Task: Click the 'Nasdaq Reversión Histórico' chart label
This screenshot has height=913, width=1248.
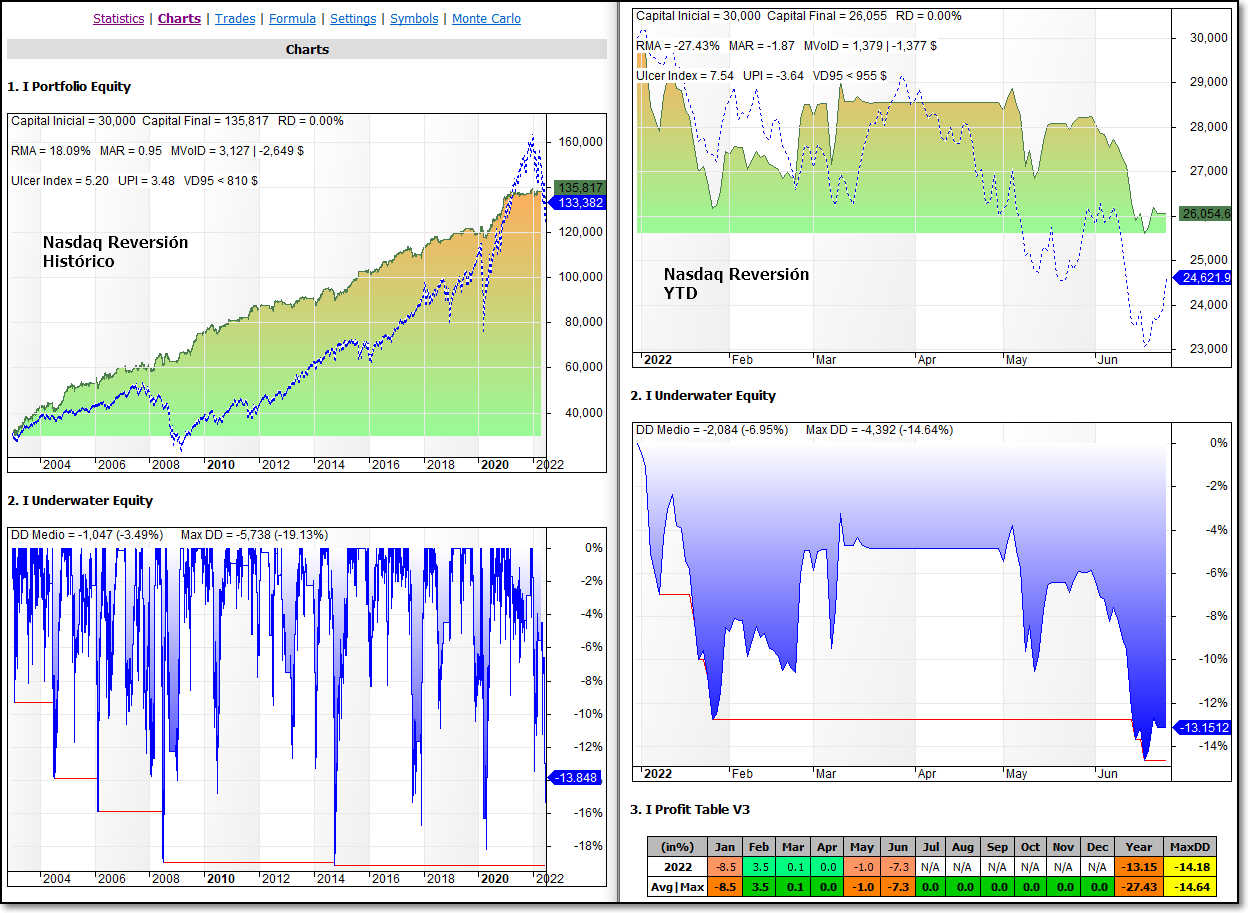Action: pyautogui.click(x=115, y=252)
